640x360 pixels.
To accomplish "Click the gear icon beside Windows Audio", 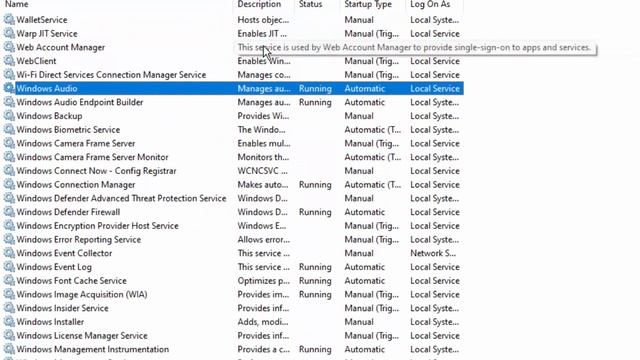I will click(9, 88).
